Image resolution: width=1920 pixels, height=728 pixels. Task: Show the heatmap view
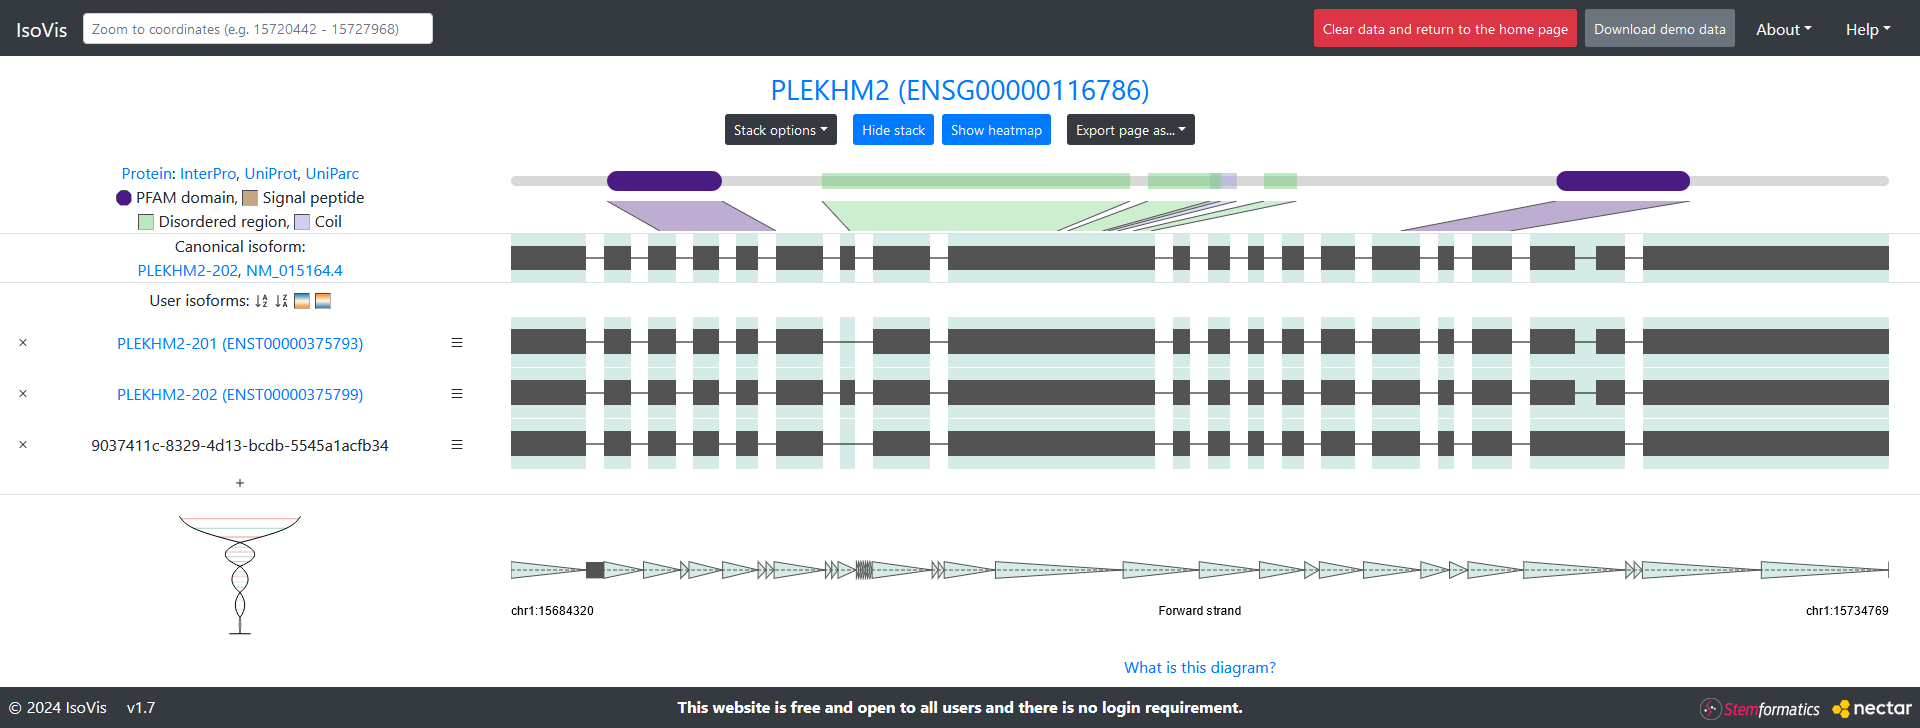(x=996, y=130)
